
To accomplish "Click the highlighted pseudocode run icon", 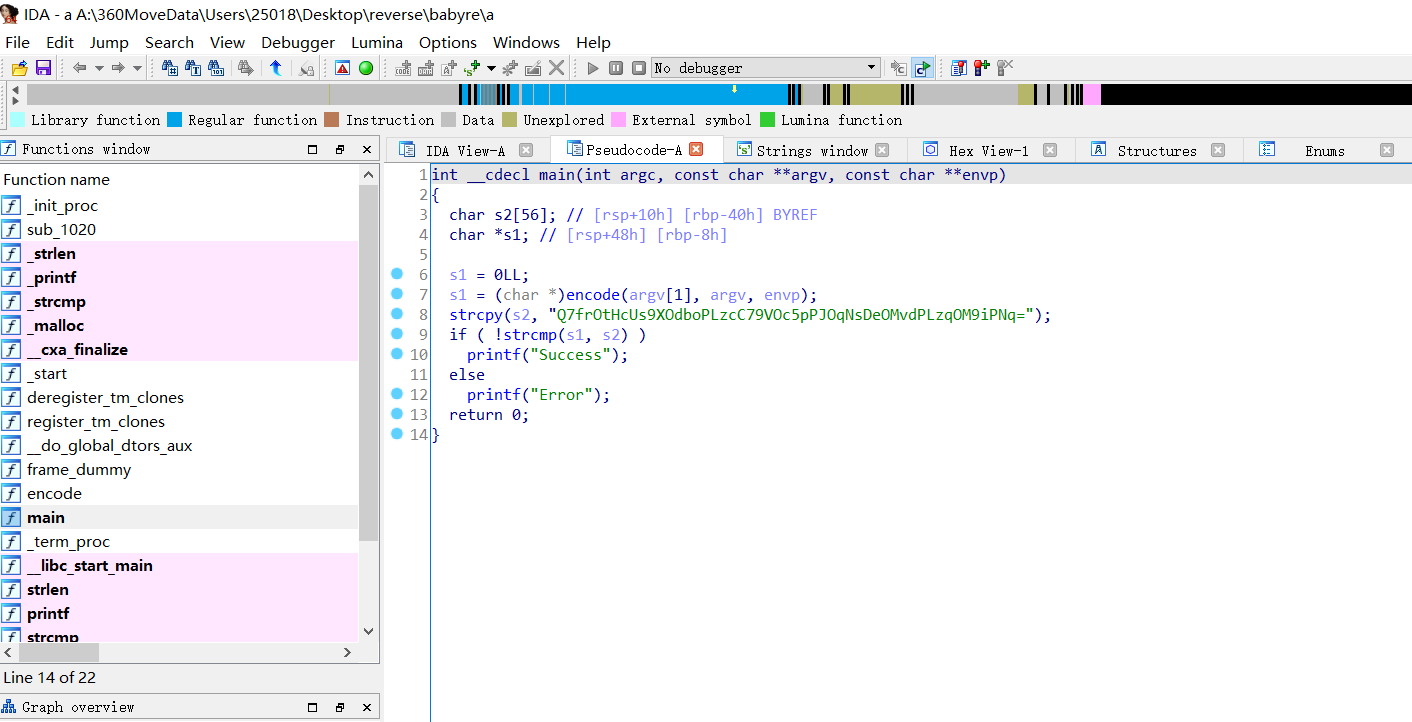I will coord(922,68).
